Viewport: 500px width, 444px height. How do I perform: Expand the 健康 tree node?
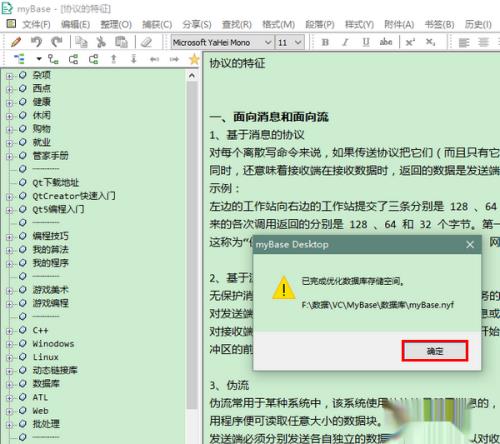pos(9,103)
